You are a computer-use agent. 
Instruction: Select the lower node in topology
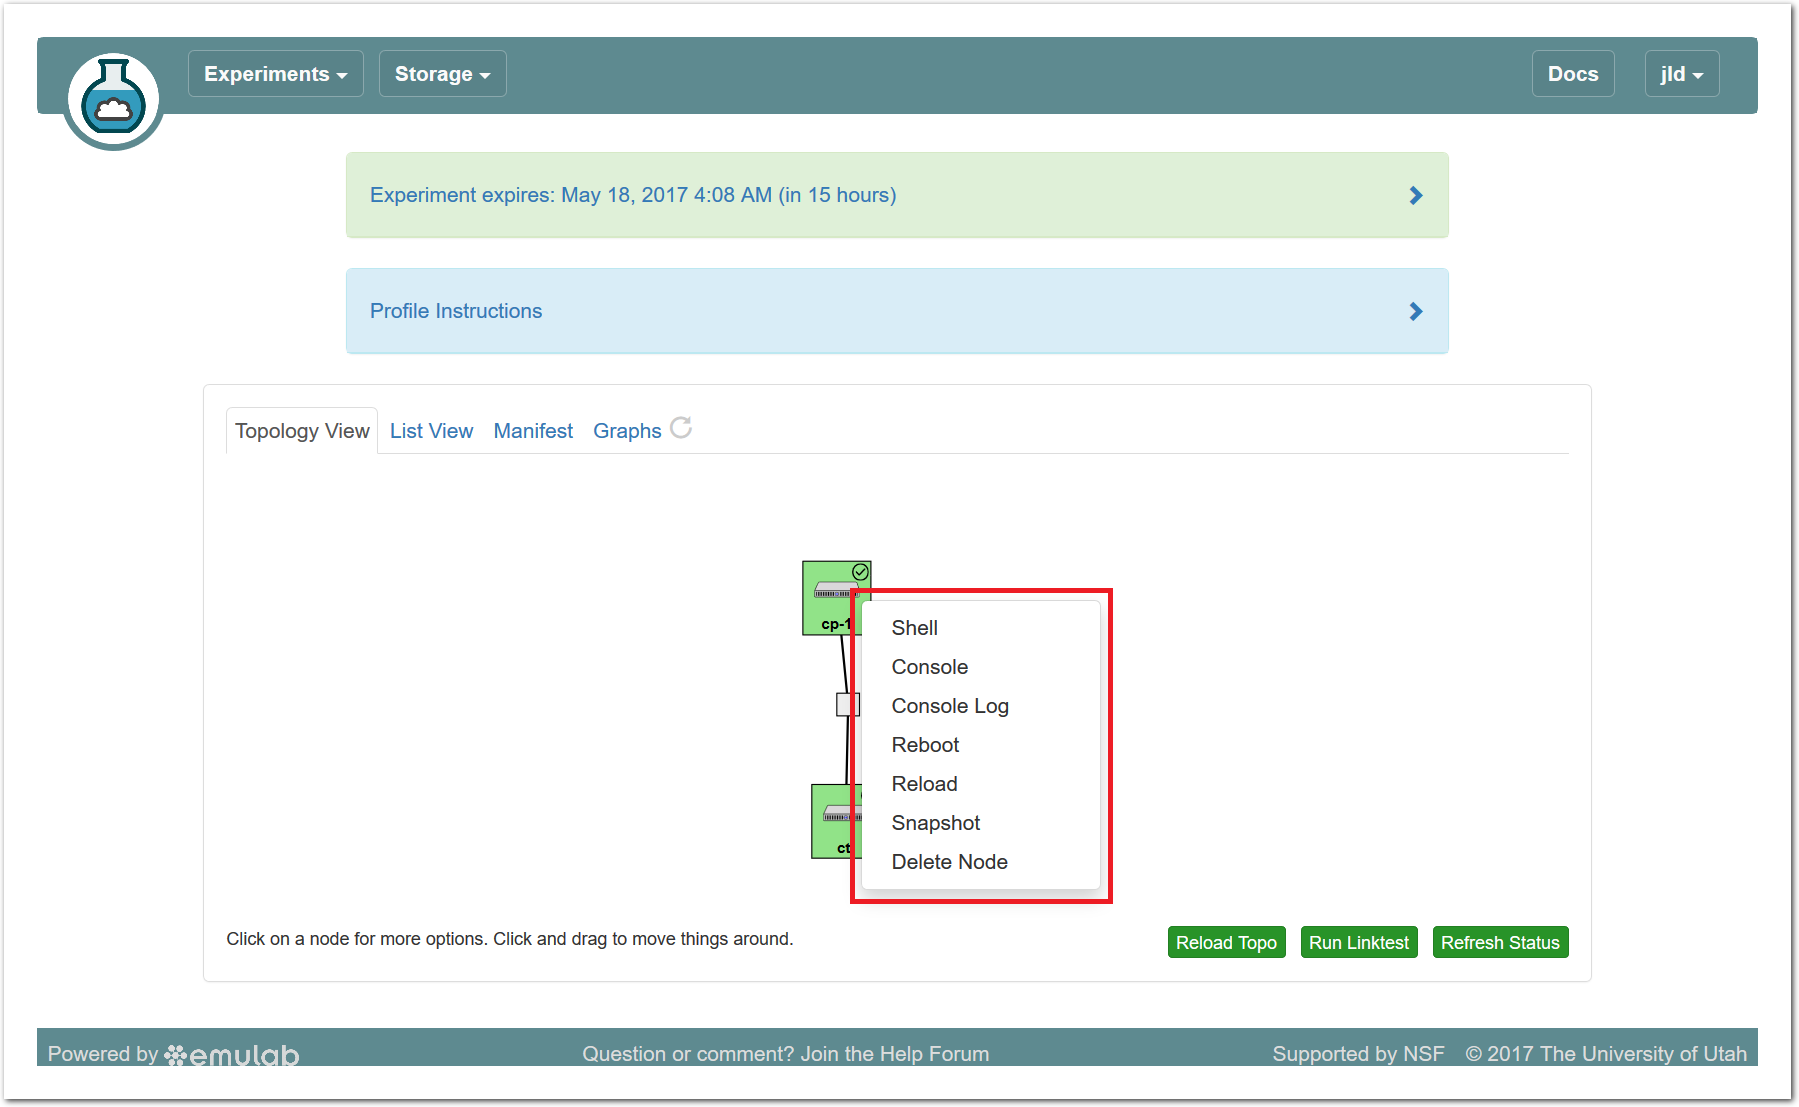pyautogui.click(x=834, y=822)
